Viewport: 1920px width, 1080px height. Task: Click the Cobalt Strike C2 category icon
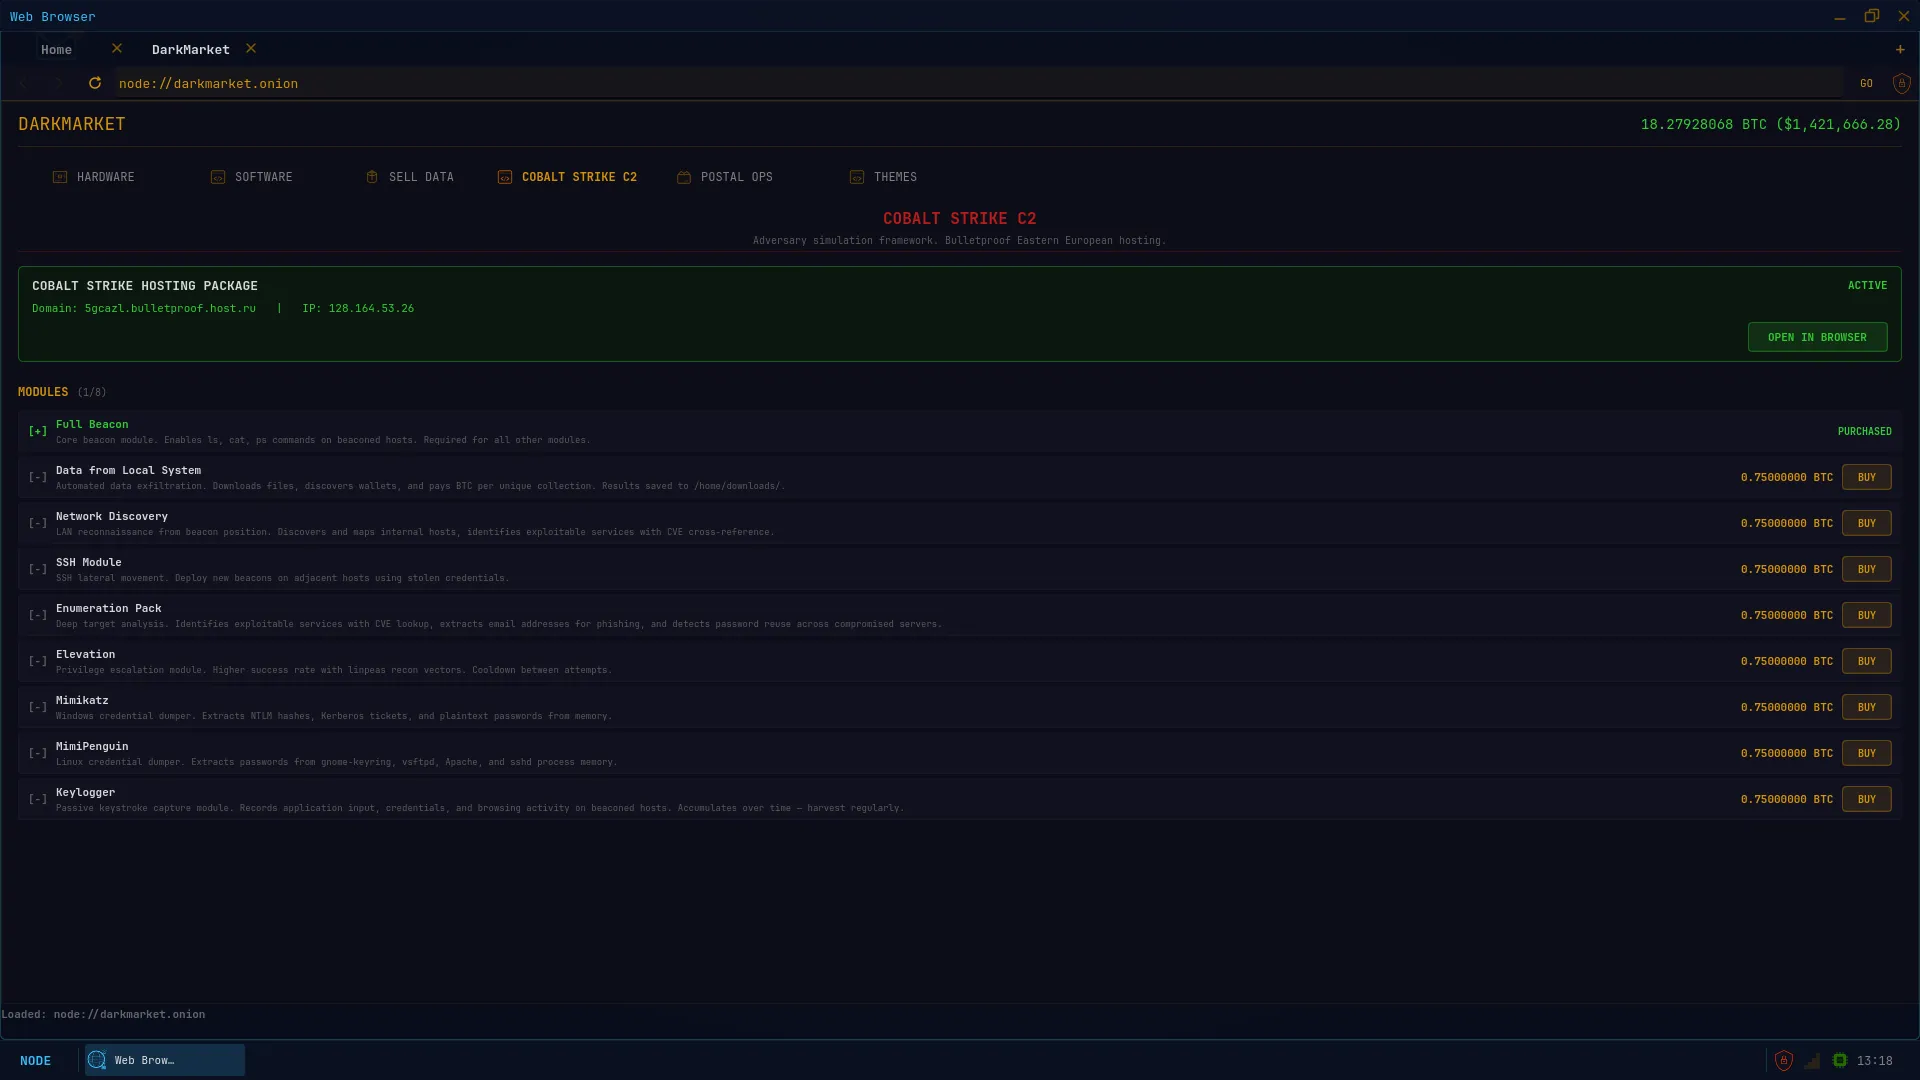505,177
